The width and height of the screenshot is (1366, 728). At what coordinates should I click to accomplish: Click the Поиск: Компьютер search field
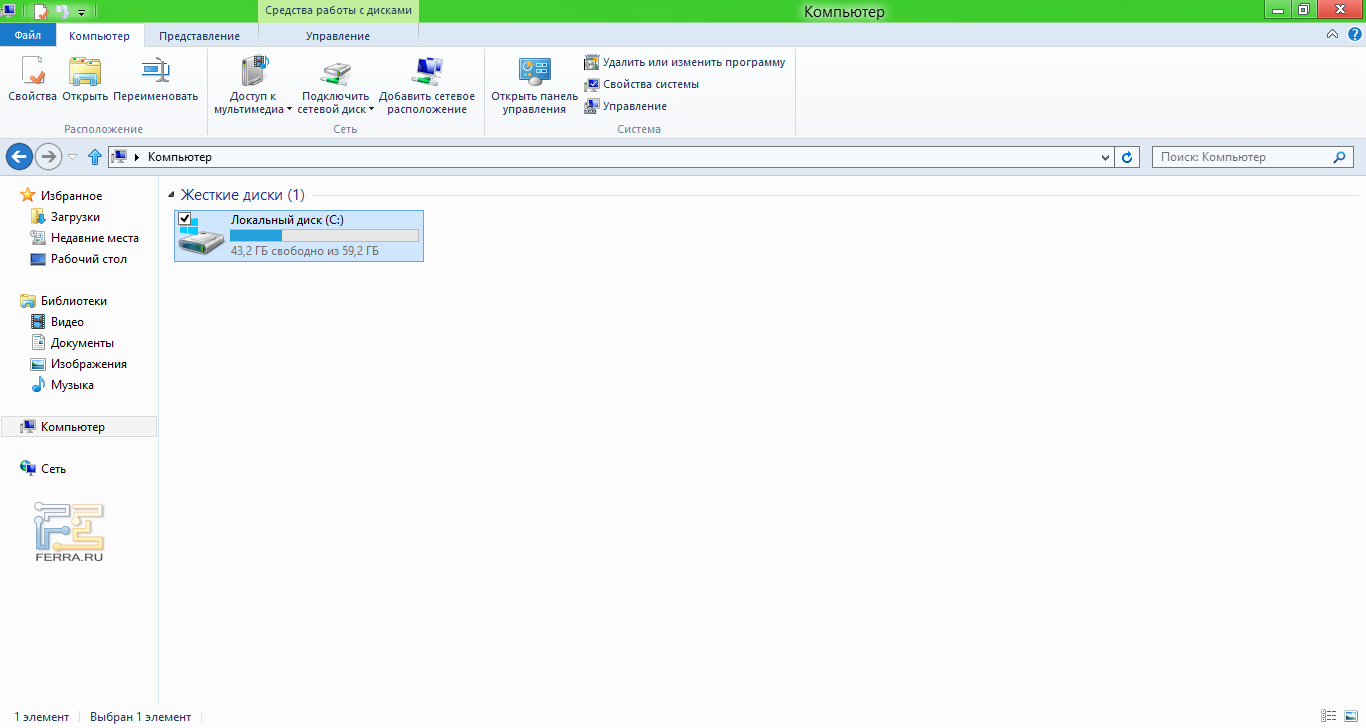(1240, 157)
